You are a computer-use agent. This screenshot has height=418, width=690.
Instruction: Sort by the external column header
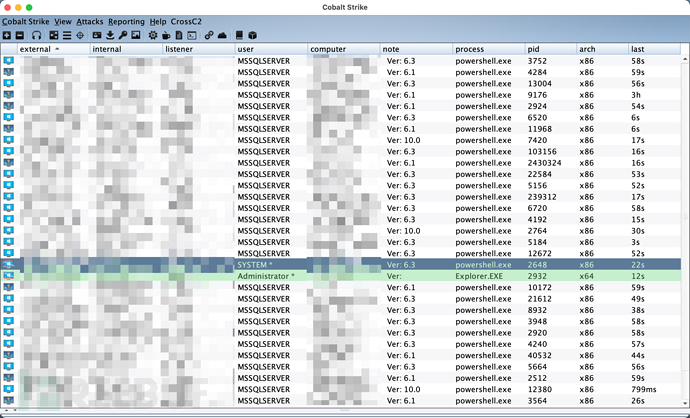tap(53, 49)
